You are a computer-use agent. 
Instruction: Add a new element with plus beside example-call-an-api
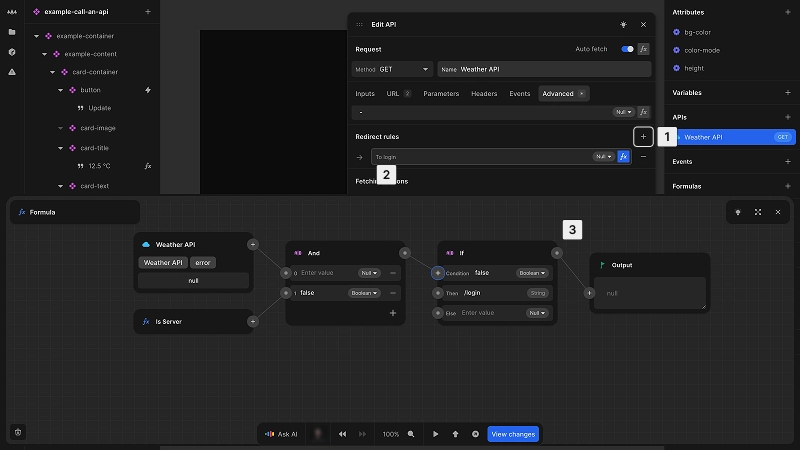(148, 11)
